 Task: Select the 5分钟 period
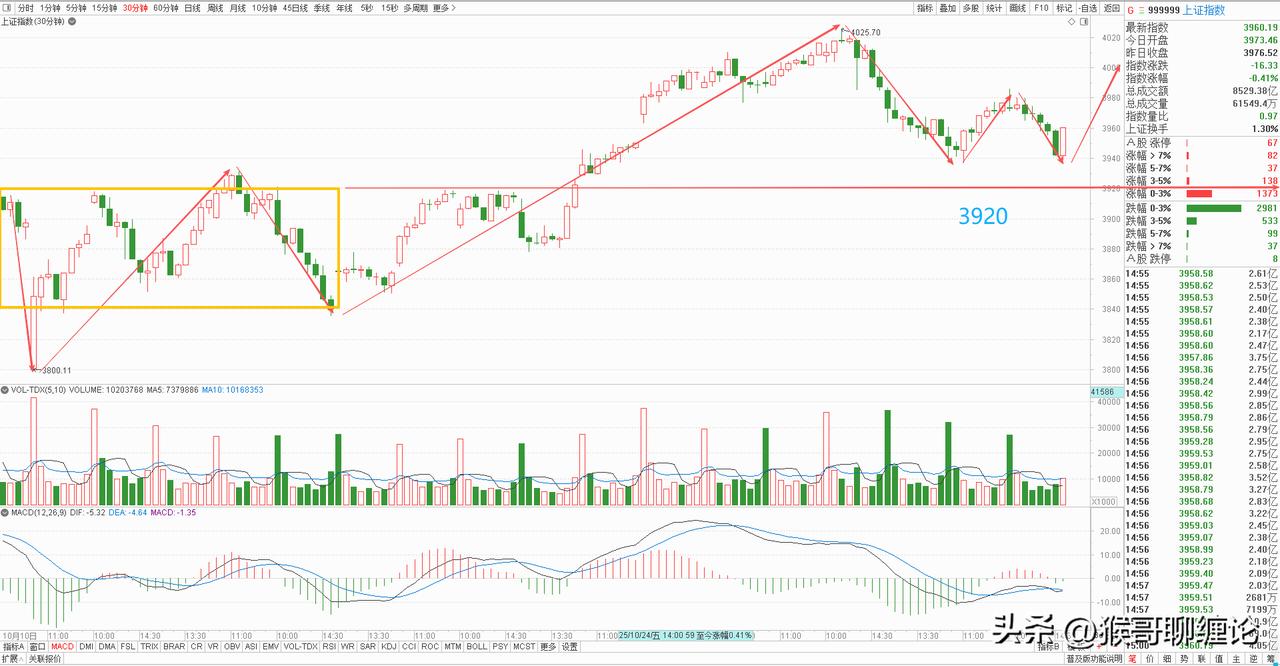(76, 7)
